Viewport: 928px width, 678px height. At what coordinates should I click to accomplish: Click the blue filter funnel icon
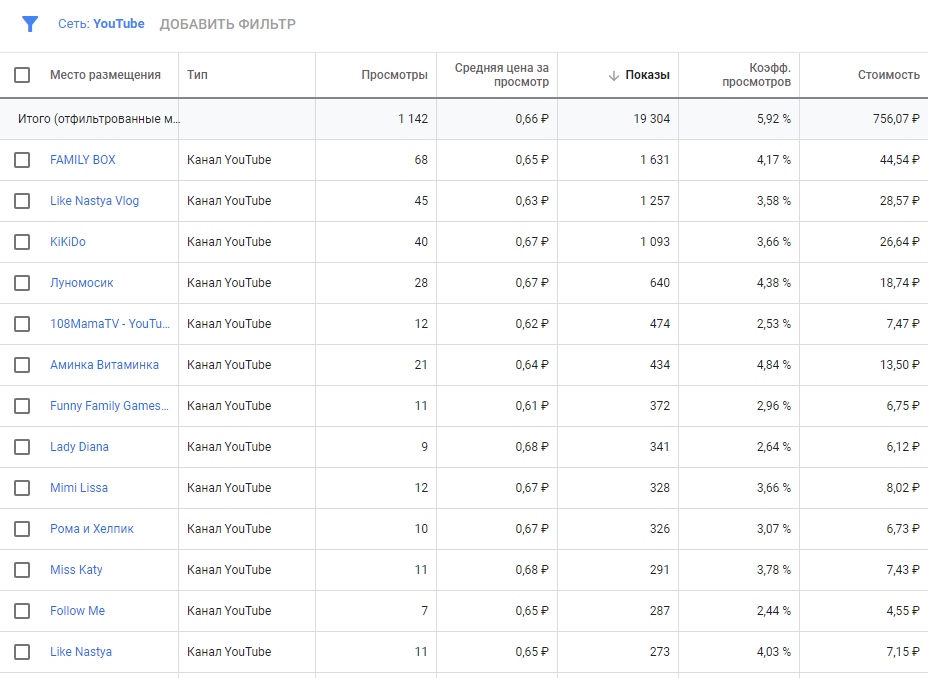[x=30, y=24]
